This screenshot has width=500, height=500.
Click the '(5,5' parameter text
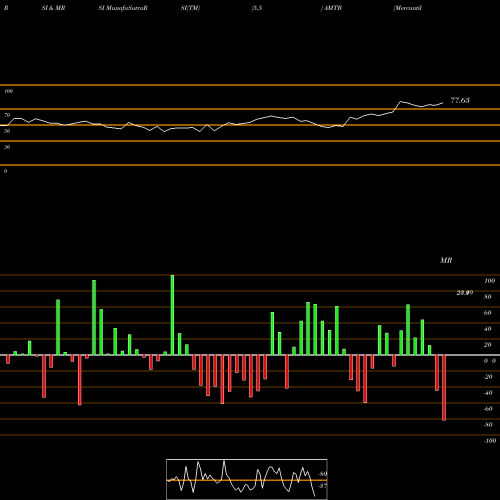[257, 8]
